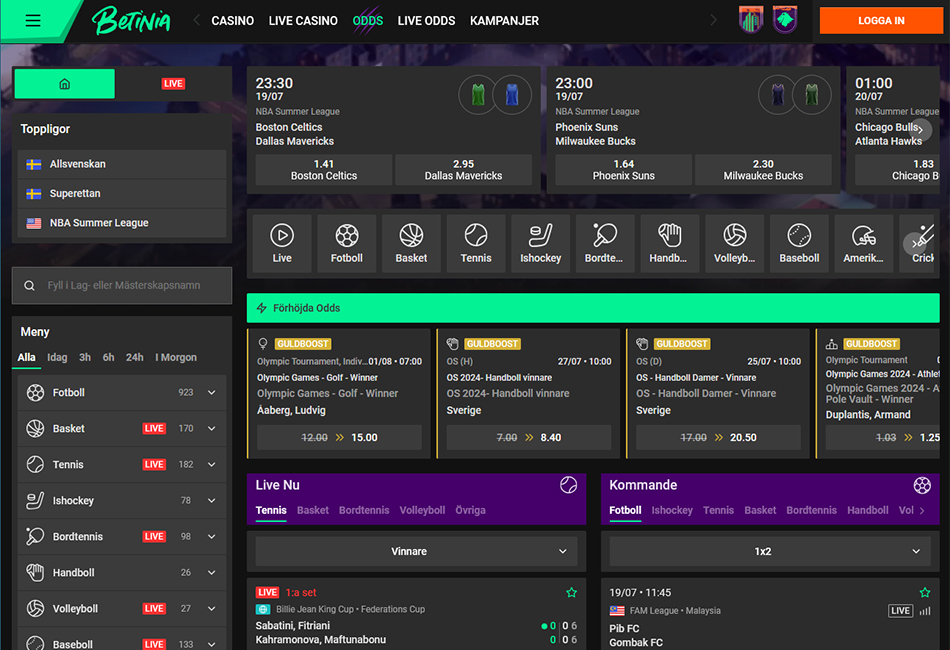The image size is (950, 650).
Task: Click the orange building badge icon
Action: 751,19
